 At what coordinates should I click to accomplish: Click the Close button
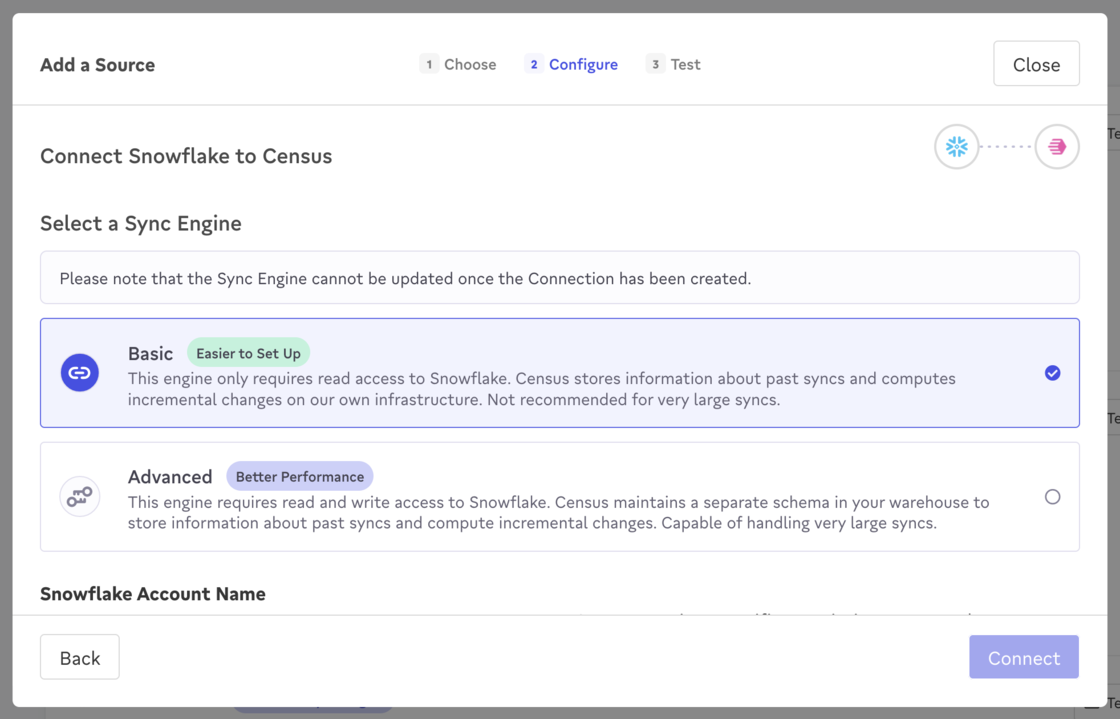click(1036, 63)
